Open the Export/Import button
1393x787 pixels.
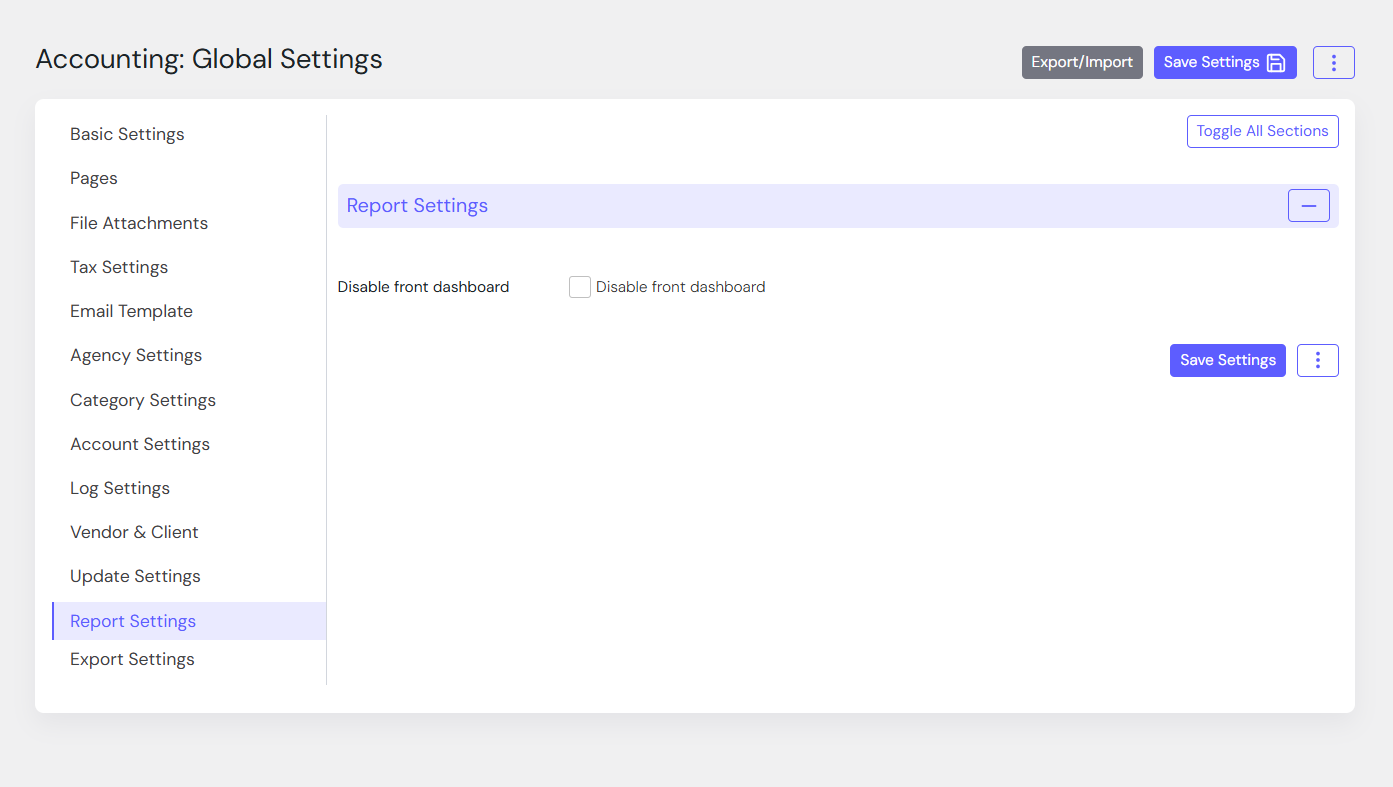(x=1081, y=62)
